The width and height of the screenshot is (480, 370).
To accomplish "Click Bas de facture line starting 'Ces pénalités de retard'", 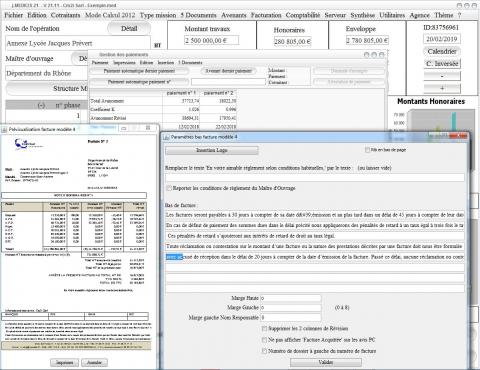I will pos(315,236).
